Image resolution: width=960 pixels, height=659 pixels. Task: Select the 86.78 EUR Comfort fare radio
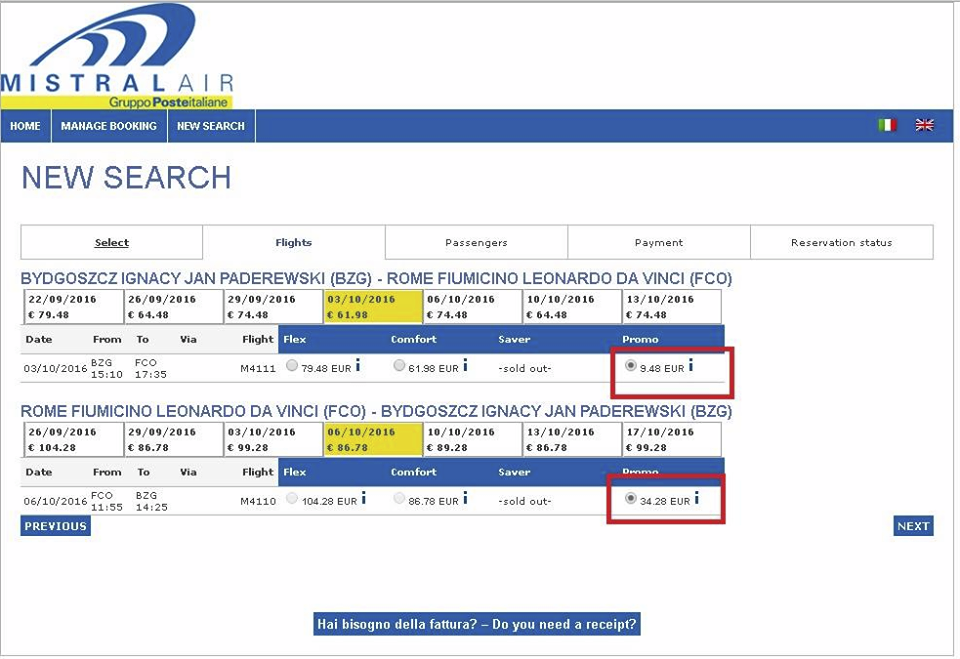pyautogui.click(x=399, y=499)
